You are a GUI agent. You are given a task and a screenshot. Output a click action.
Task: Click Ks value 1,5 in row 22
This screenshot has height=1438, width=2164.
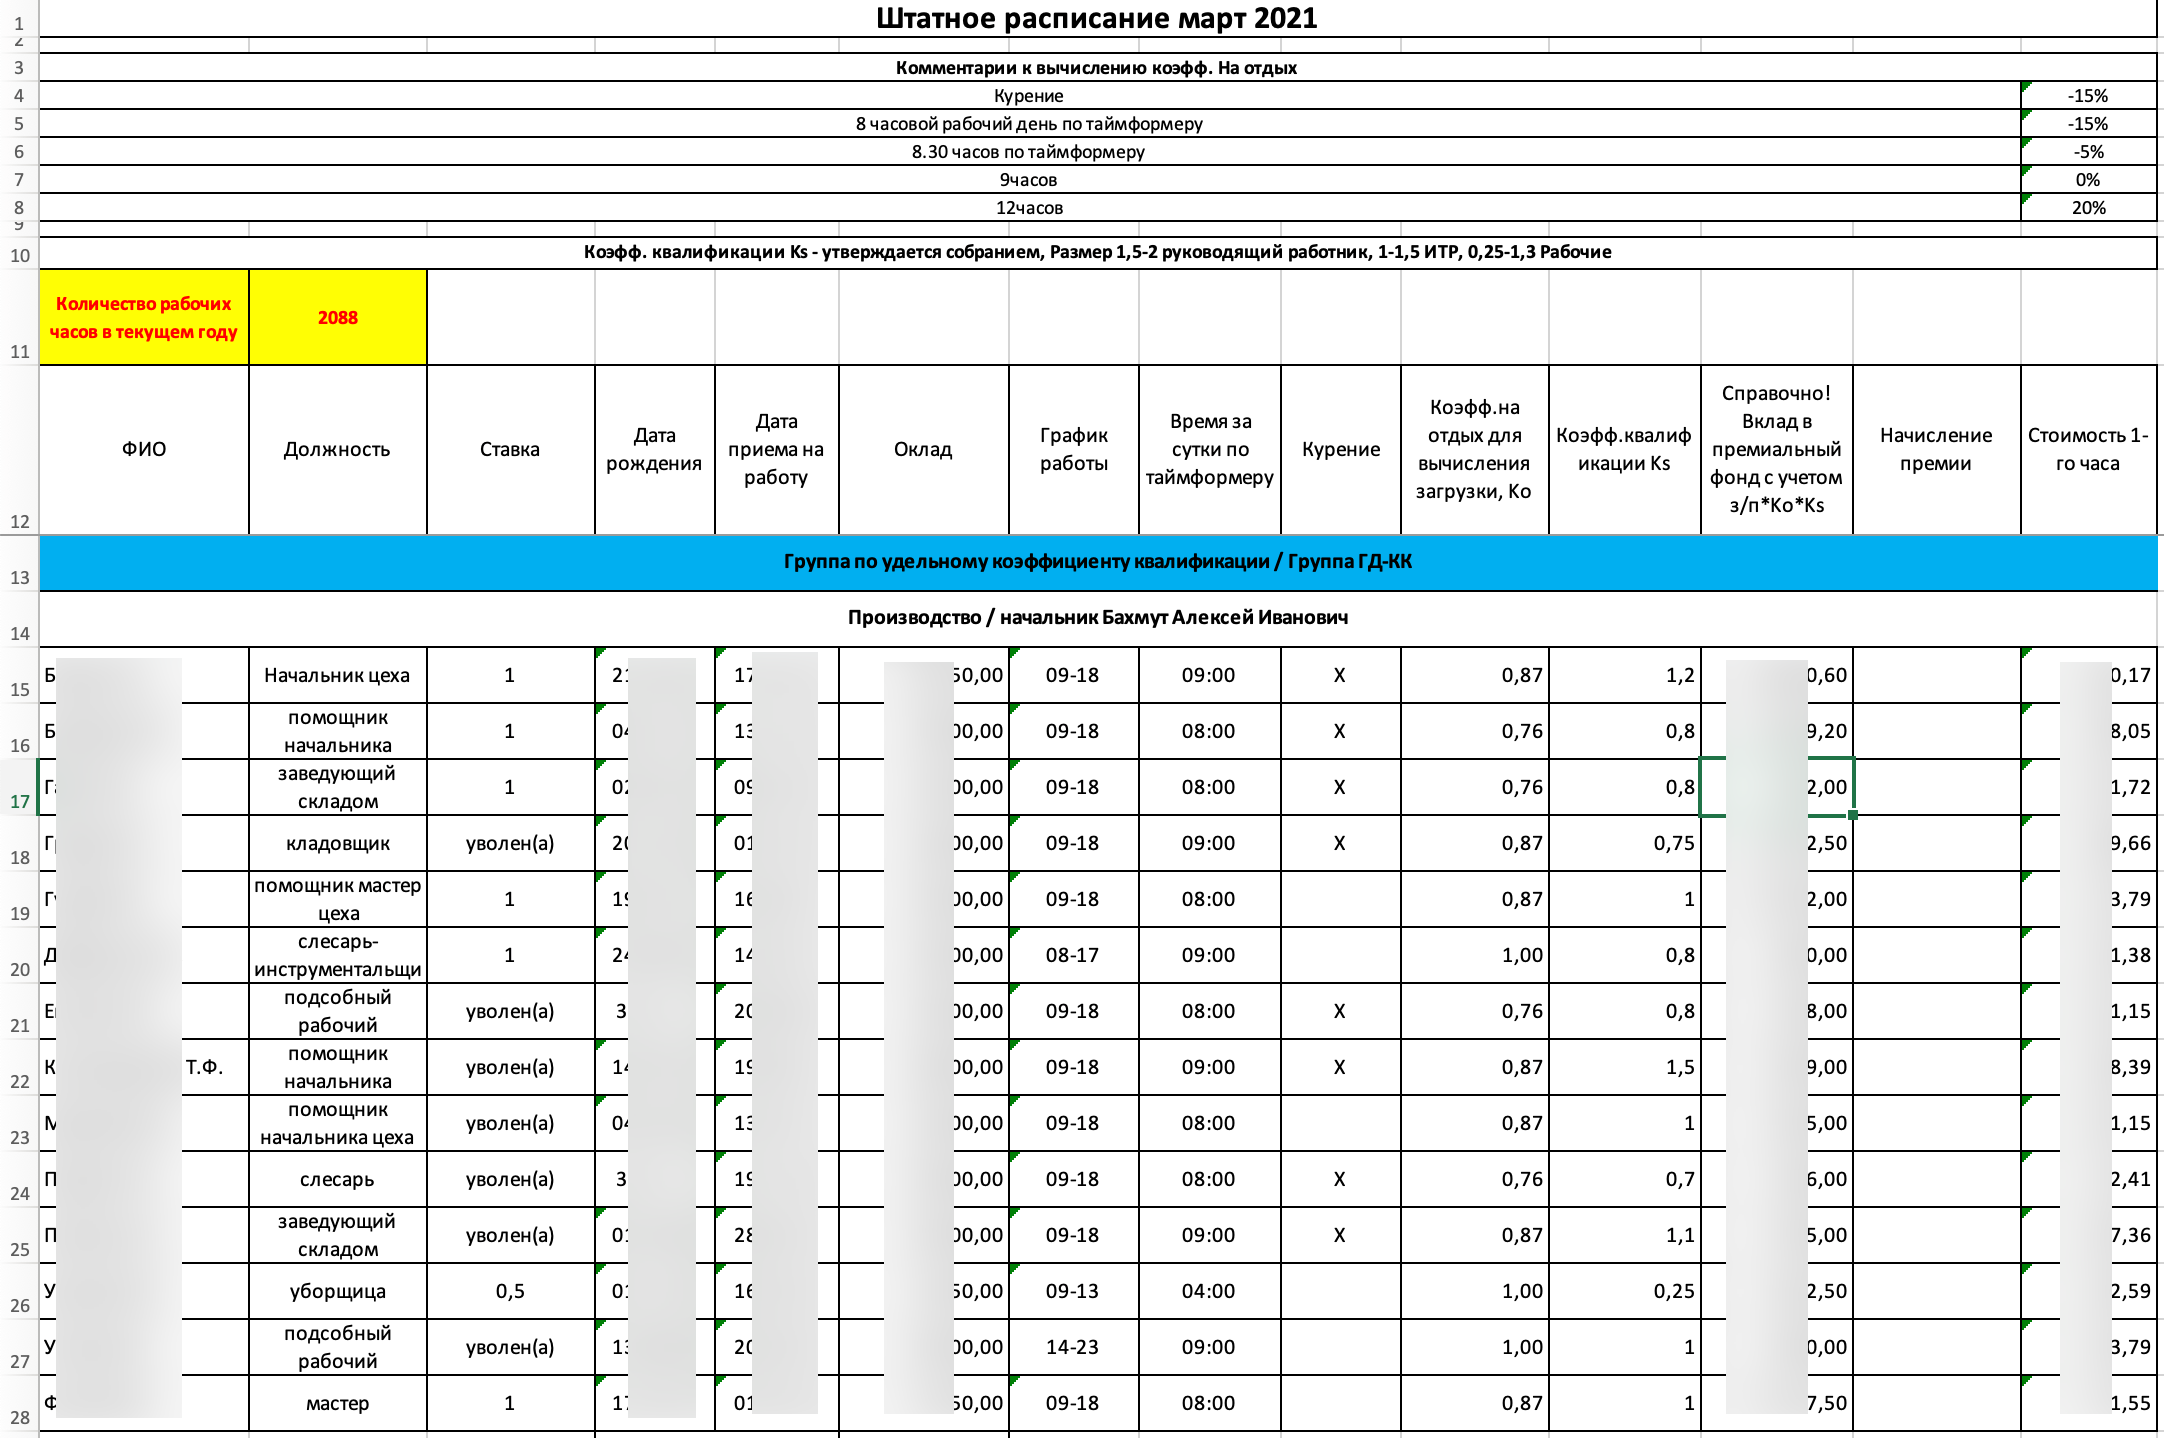click(x=1625, y=1068)
